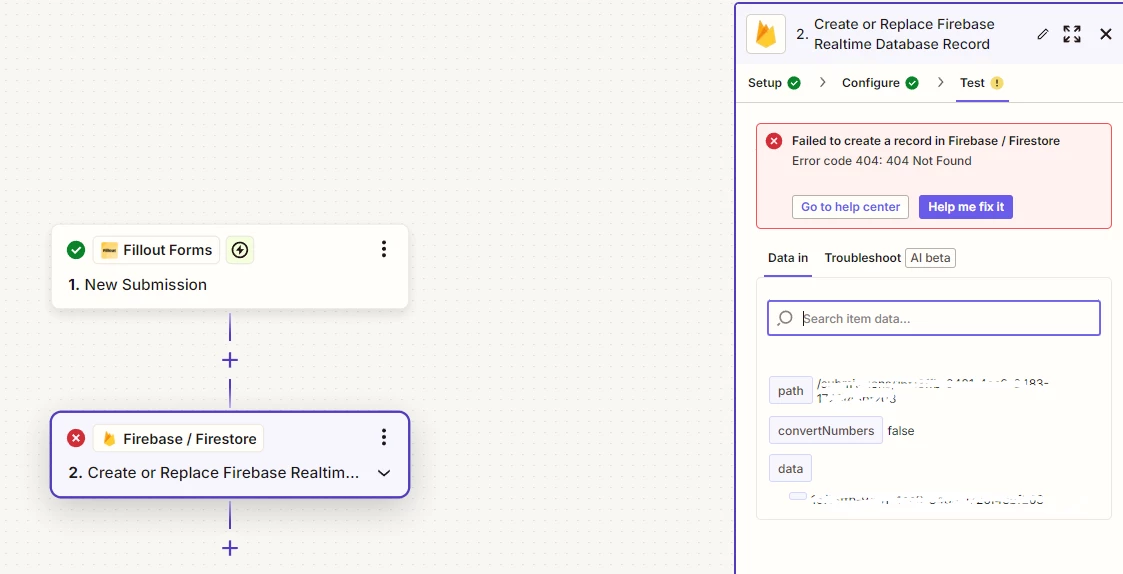Click the green check beside Configure
This screenshot has width=1123, height=574.
point(912,83)
